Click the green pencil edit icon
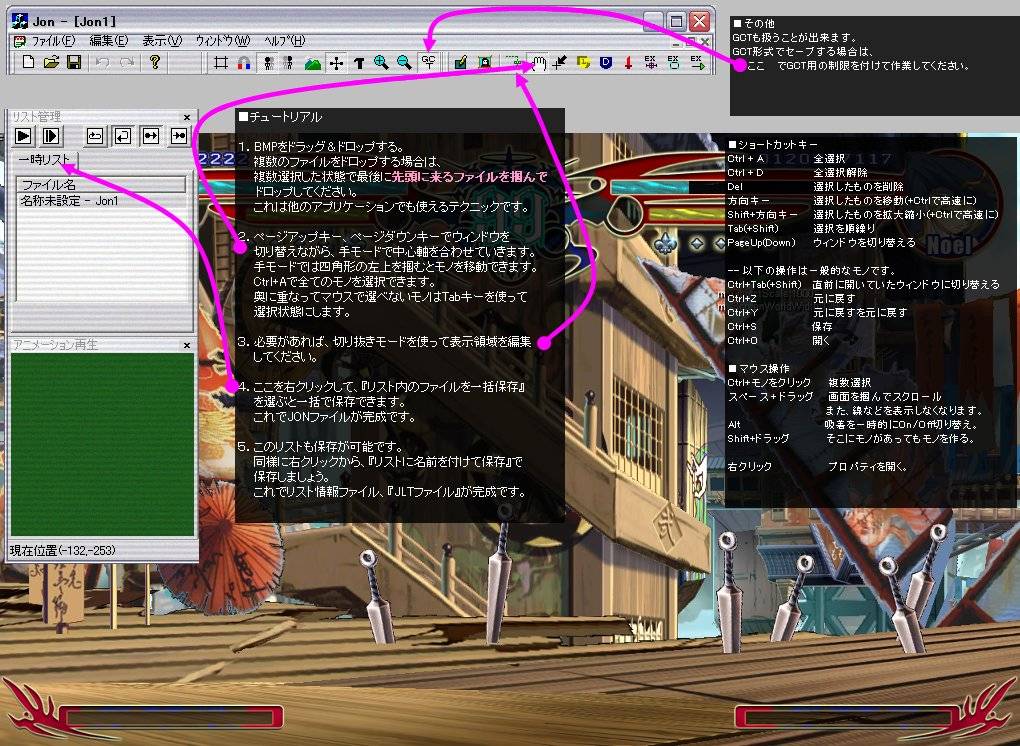The width and height of the screenshot is (1020, 746). (x=461, y=62)
